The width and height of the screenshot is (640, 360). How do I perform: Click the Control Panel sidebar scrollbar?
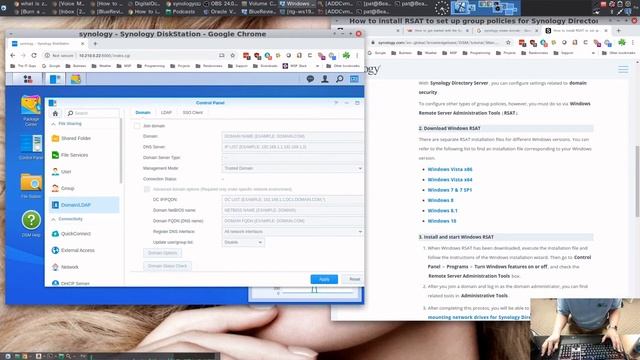point(121,151)
